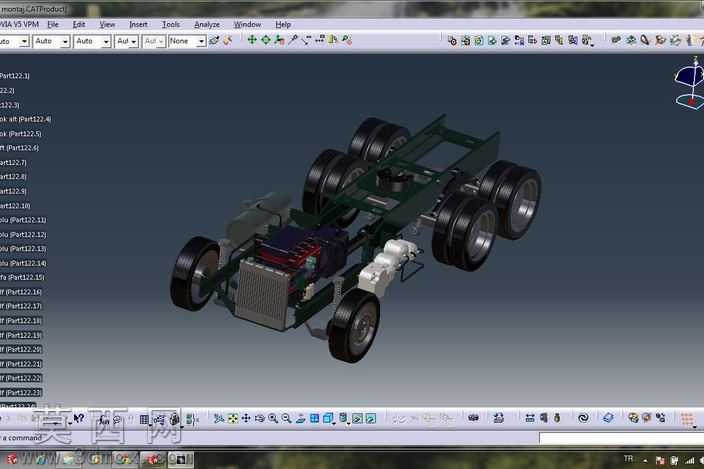This screenshot has height=469, width=704.
Task: Click the Create Multi-View icon
Action: [314, 418]
